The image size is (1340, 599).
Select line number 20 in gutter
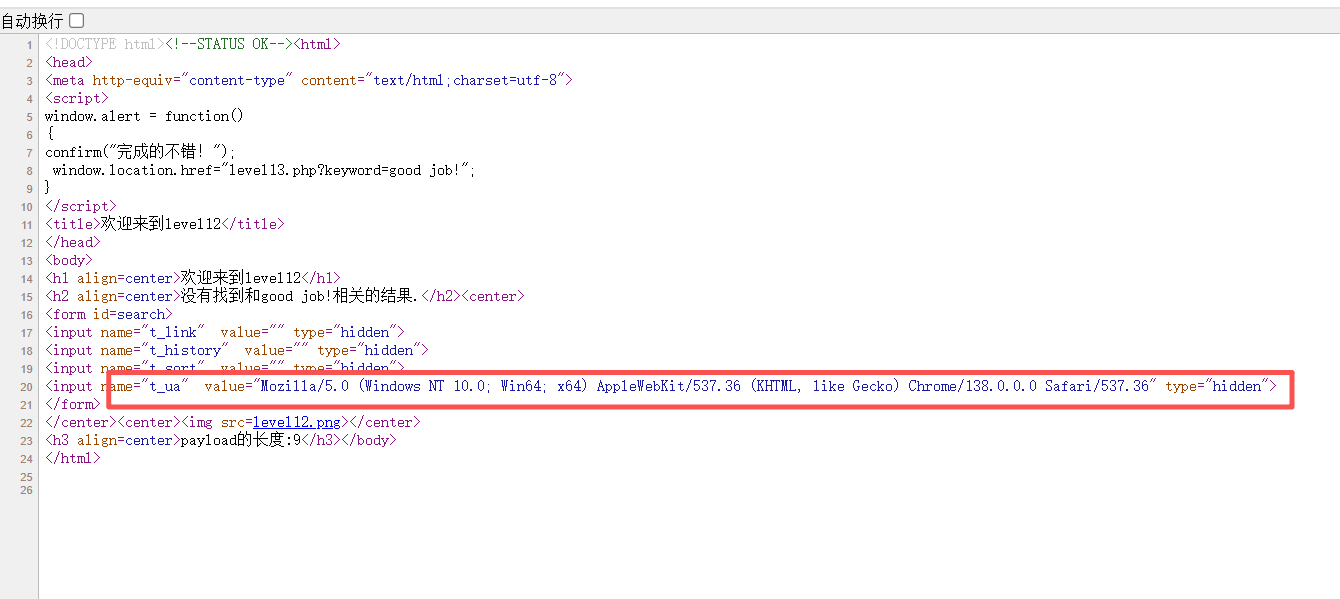pos(26,387)
